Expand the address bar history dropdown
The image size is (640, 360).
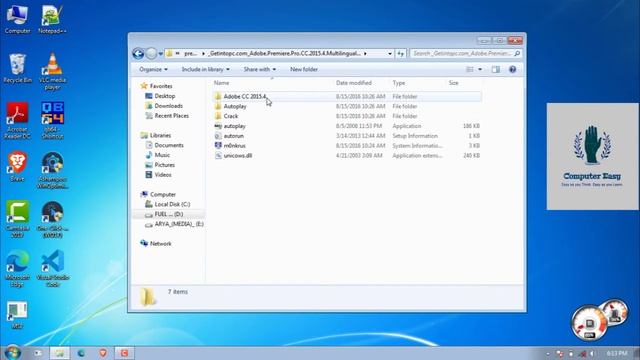click(390, 53)
